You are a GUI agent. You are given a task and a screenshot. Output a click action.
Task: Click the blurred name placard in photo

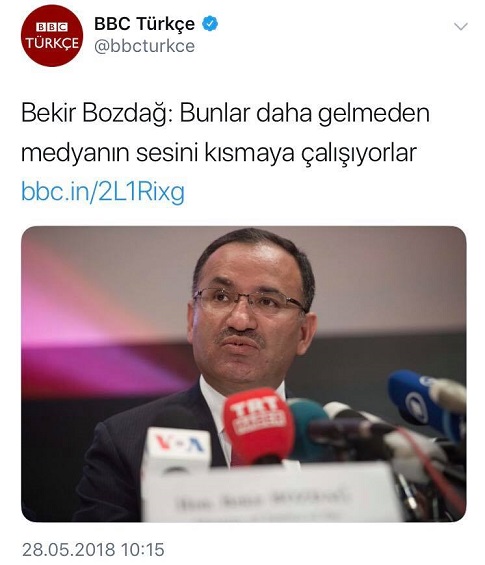(x=270, y=493)
